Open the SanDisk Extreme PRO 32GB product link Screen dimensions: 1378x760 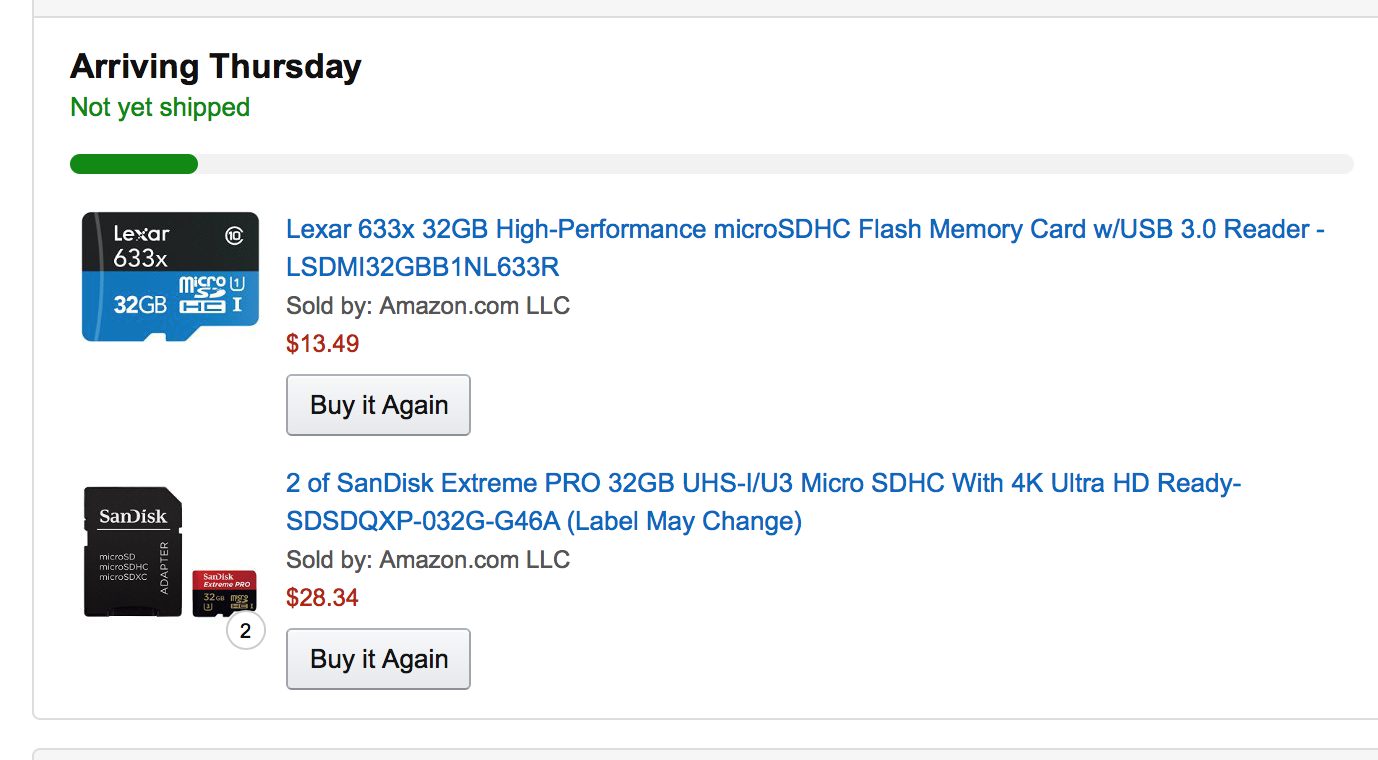tap(763, 484)
